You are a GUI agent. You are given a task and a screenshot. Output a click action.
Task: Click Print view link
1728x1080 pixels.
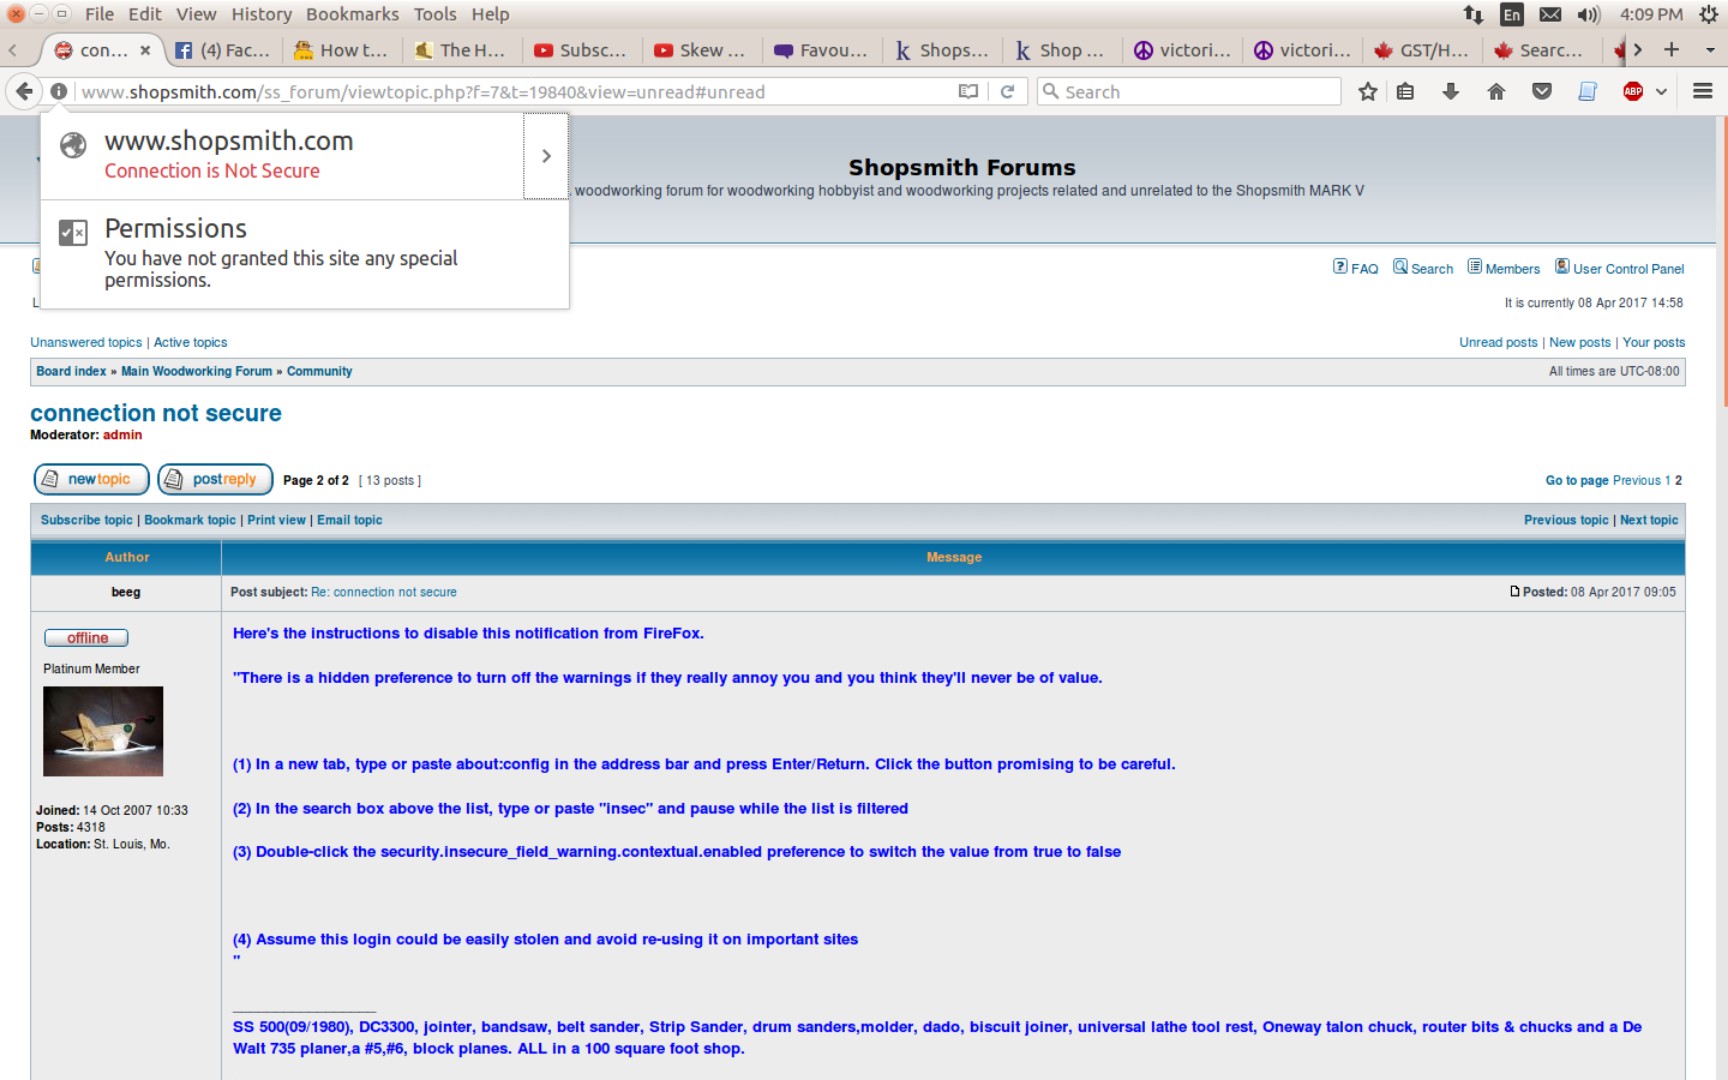[x=276, y=520]
